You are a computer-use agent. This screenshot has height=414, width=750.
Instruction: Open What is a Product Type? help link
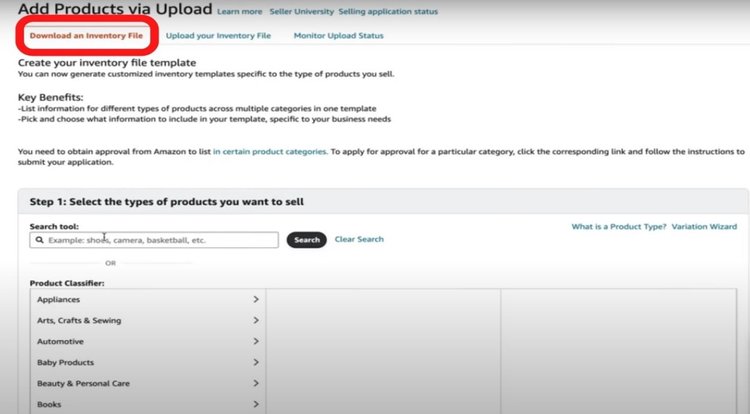(618, 227)
